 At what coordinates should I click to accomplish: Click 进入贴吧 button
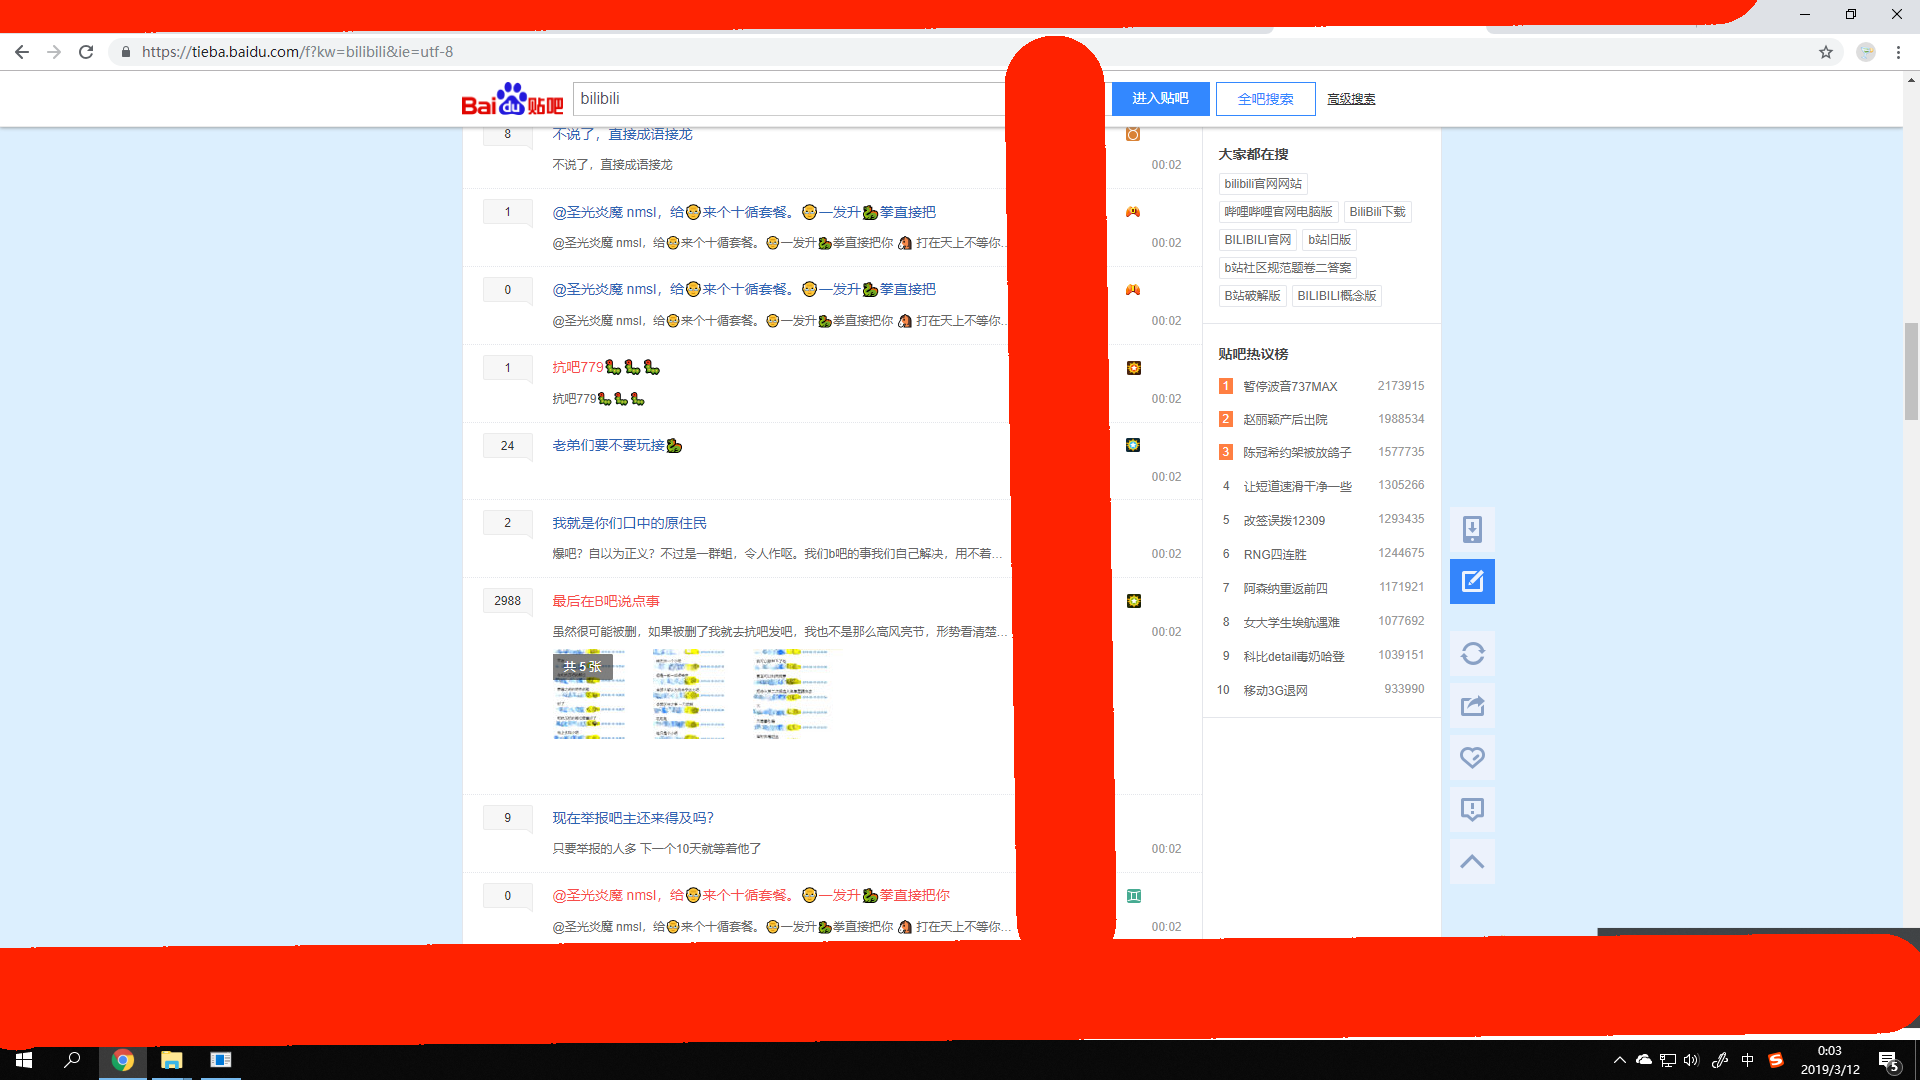(x=1160, y=99)
